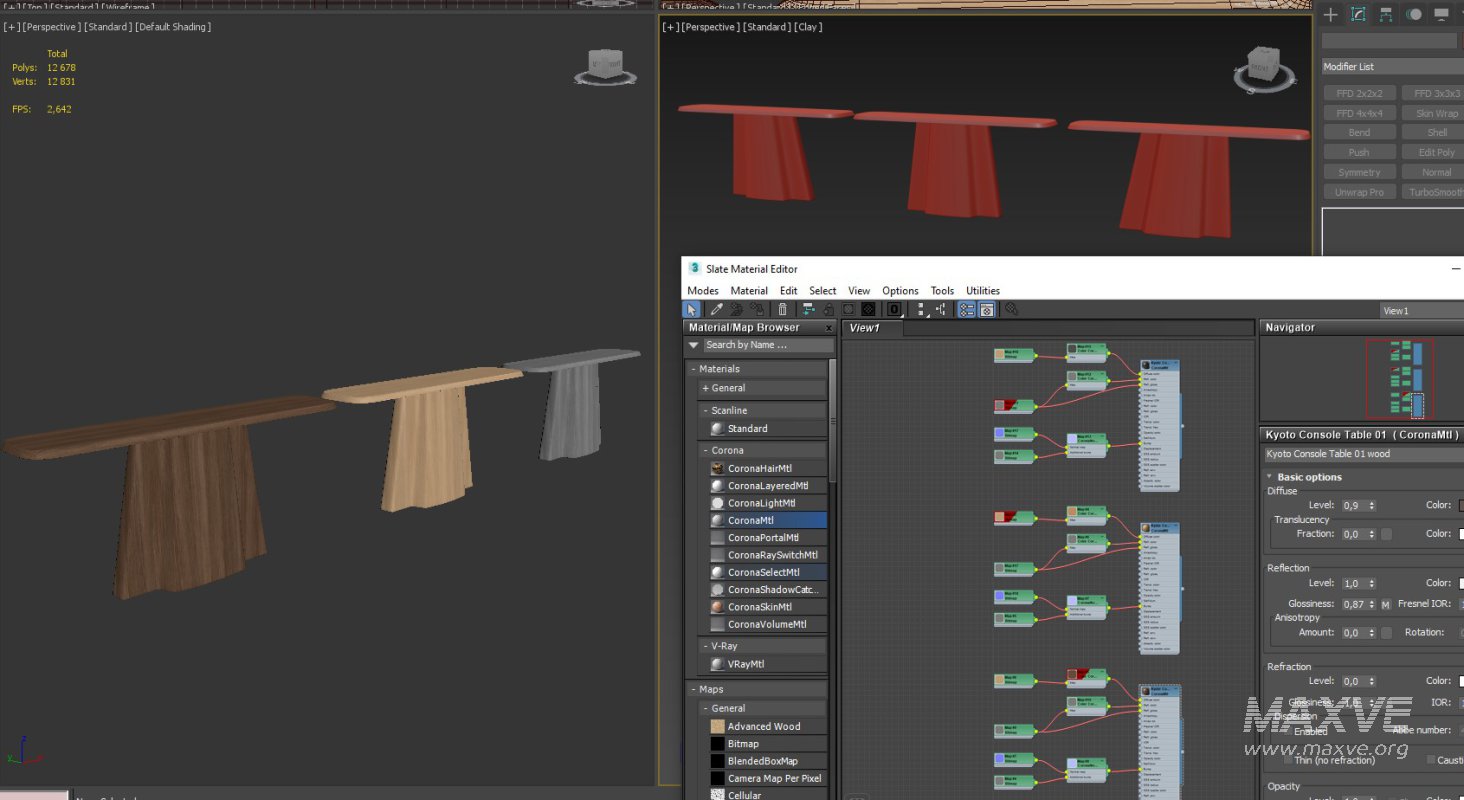Open the Utilities menu

[982, 291]
